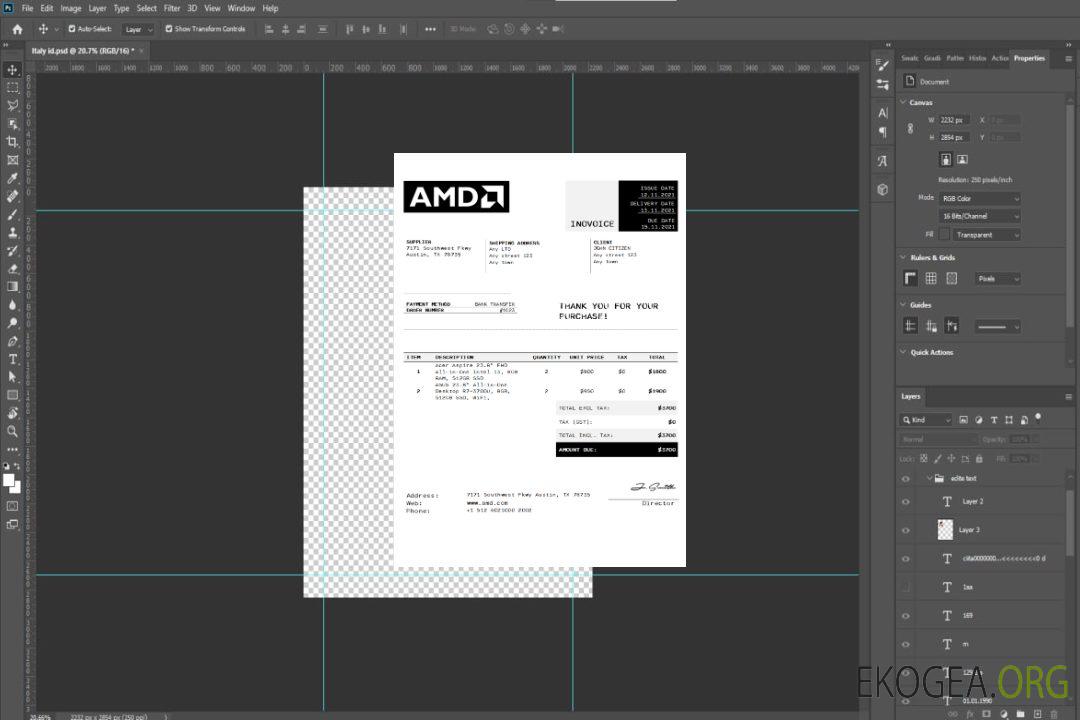Select the Eyedropper tool

[12, 178]
